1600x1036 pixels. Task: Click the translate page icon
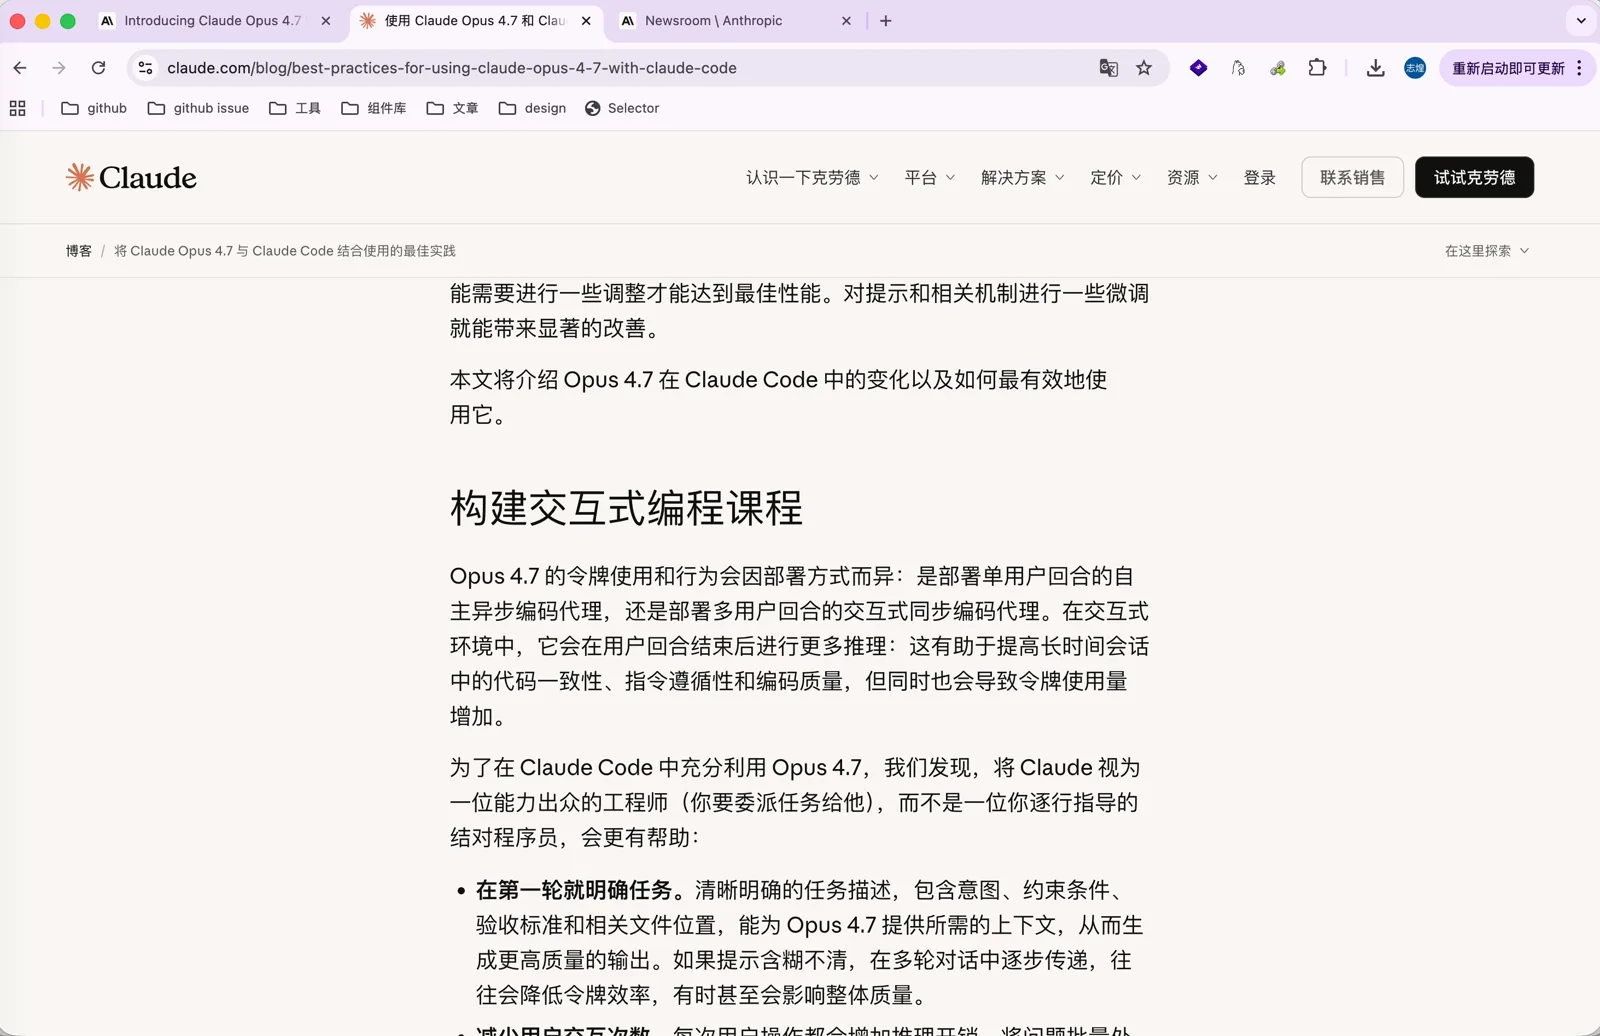coord(1108,68)
